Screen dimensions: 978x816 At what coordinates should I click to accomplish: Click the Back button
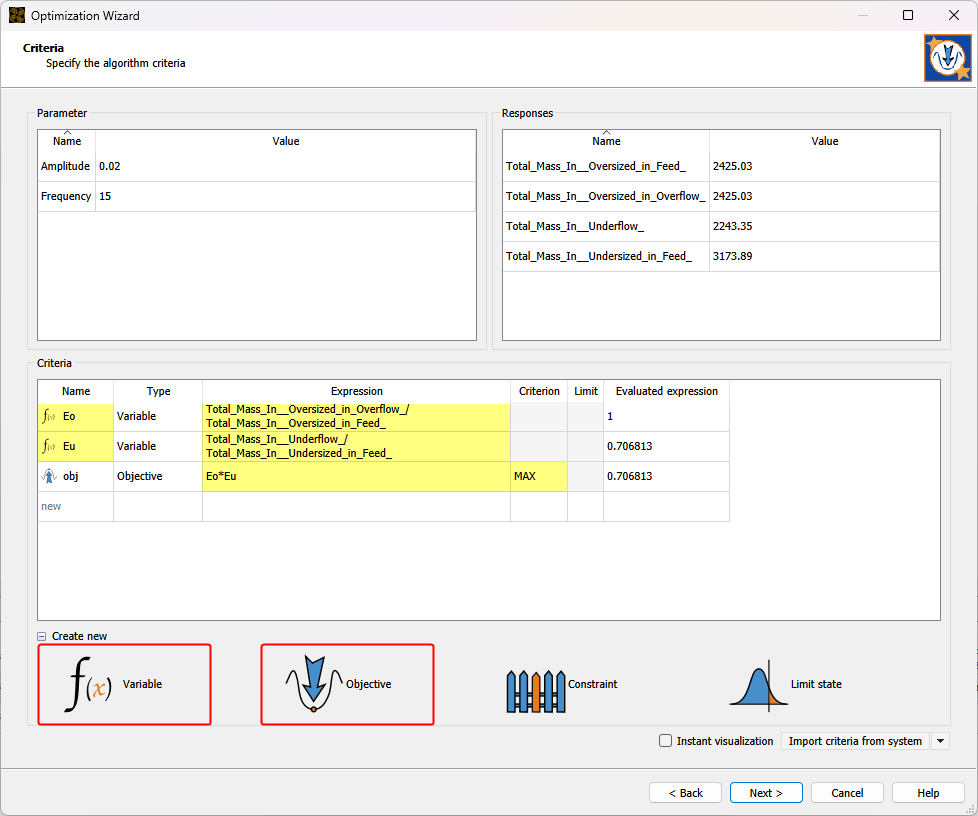click(x=685, y=793)
